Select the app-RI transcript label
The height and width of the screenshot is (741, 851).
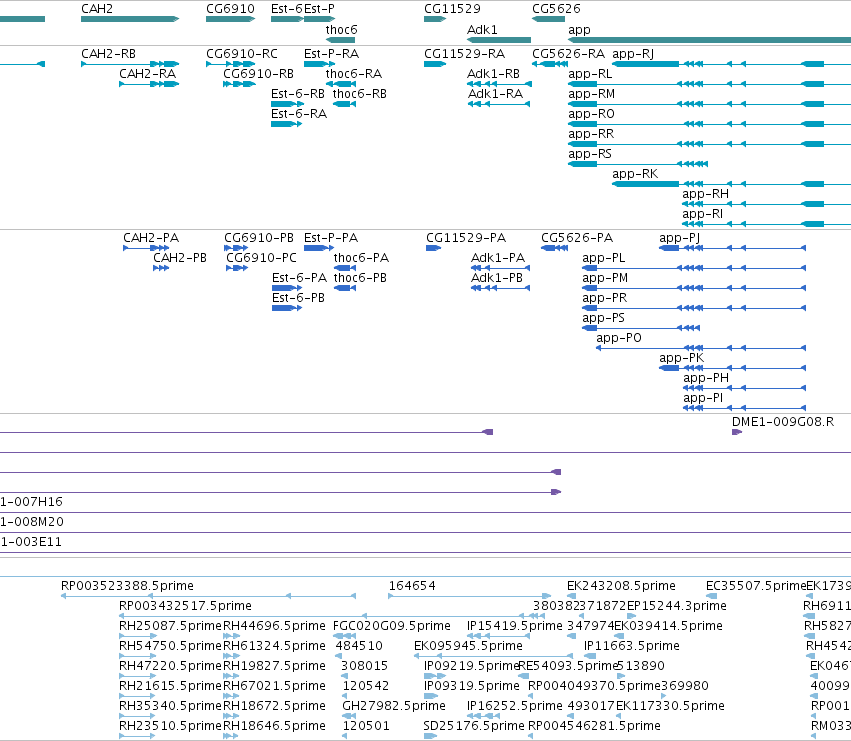tap(702, 214)
